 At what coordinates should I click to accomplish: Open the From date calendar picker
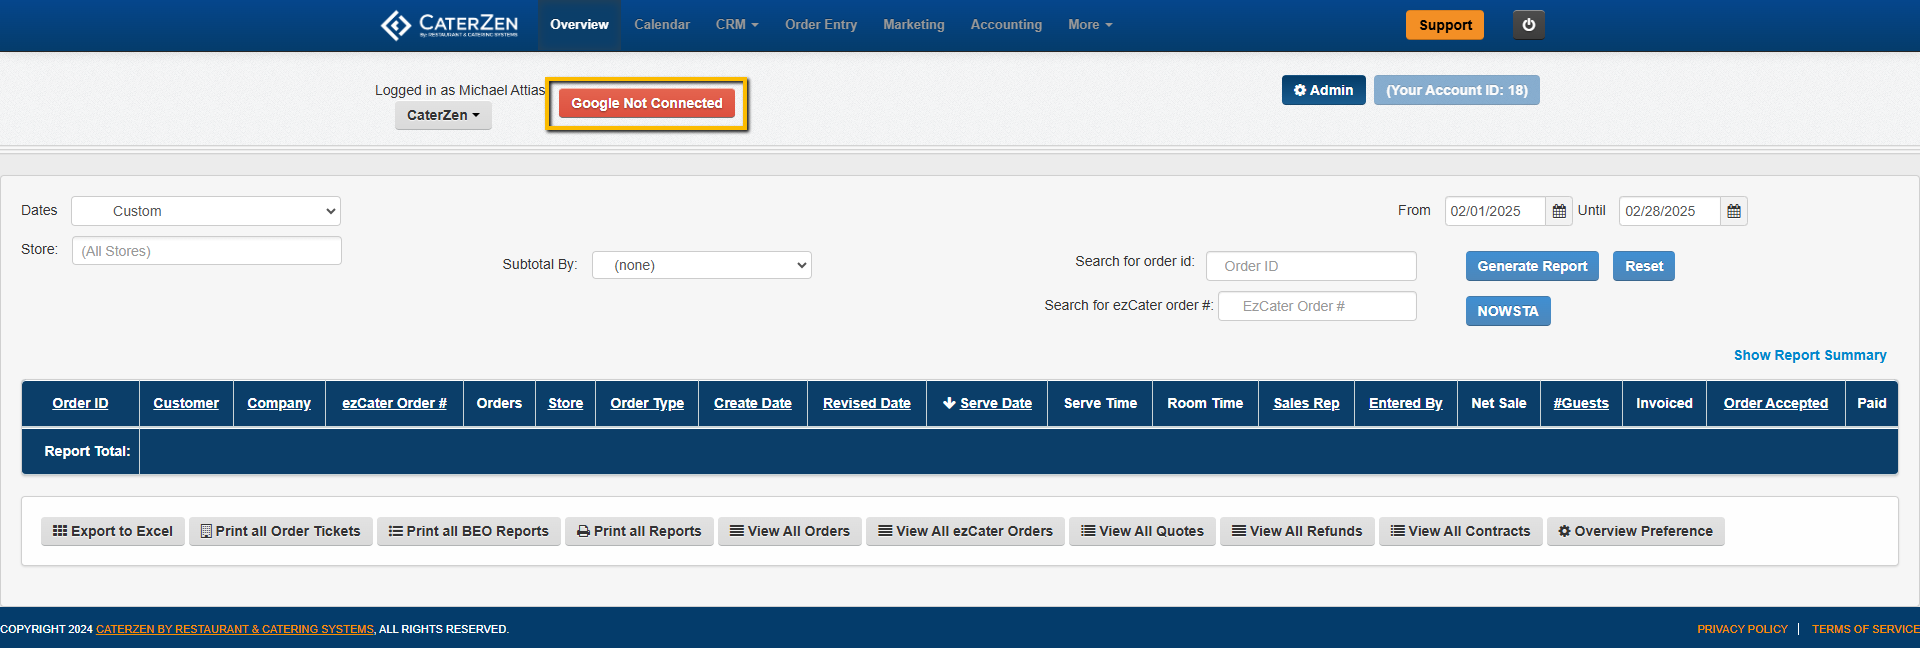pyautogui.click(x=1559, y=211)
